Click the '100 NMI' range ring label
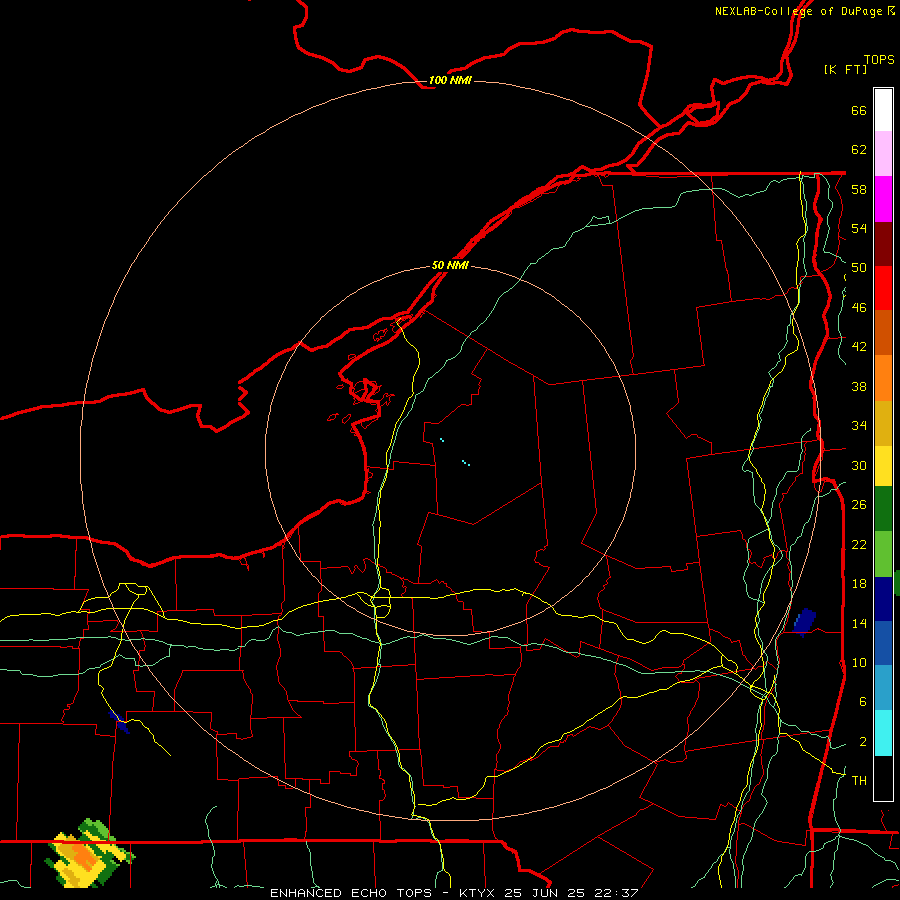This screenshot has width=900, height=900. [450, 80]
